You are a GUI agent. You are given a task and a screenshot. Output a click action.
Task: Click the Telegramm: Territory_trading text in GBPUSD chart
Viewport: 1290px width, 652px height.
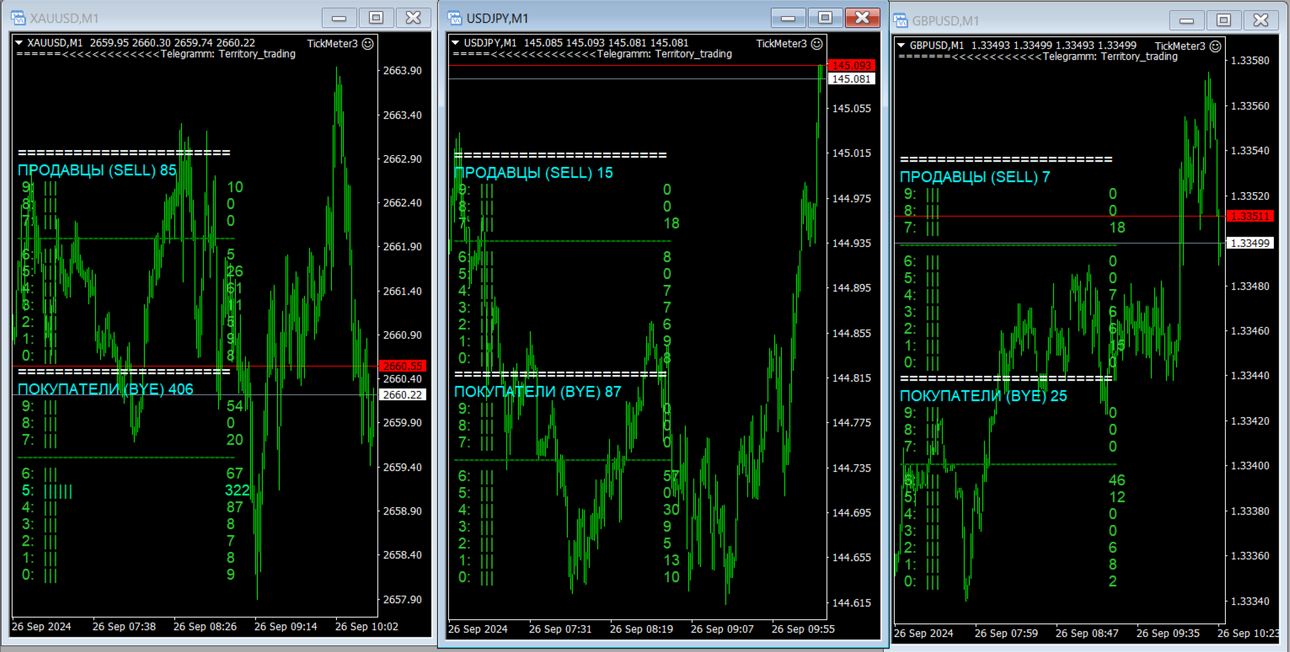coord(1109,57)
